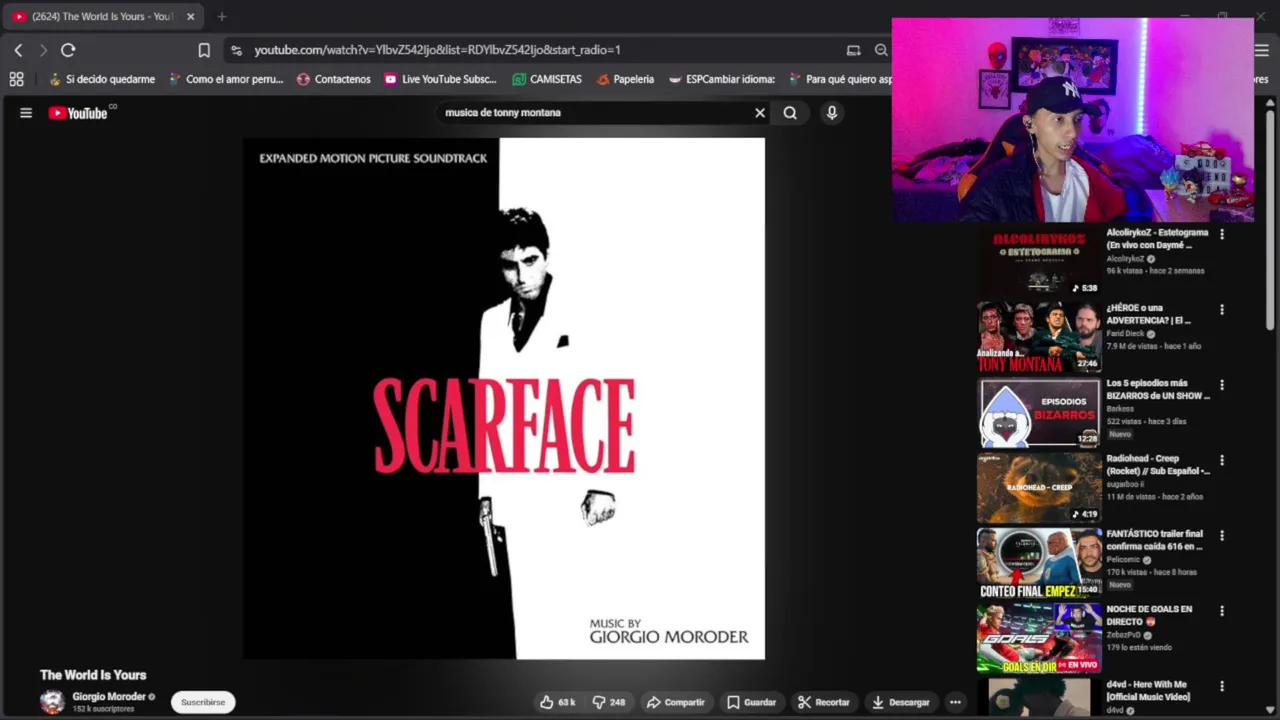Share the video via Compartir
The image size is (1280, 720).
[676, 702]
